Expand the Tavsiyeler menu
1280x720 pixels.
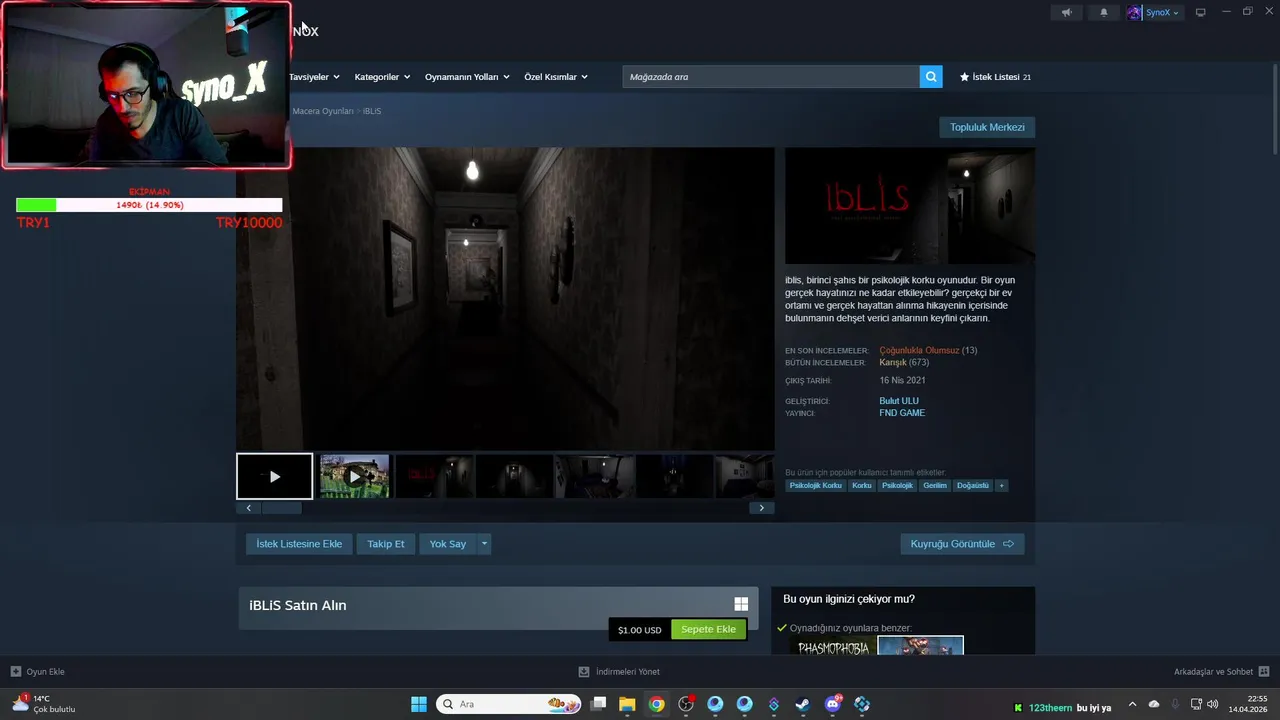(x=314, y=77)
